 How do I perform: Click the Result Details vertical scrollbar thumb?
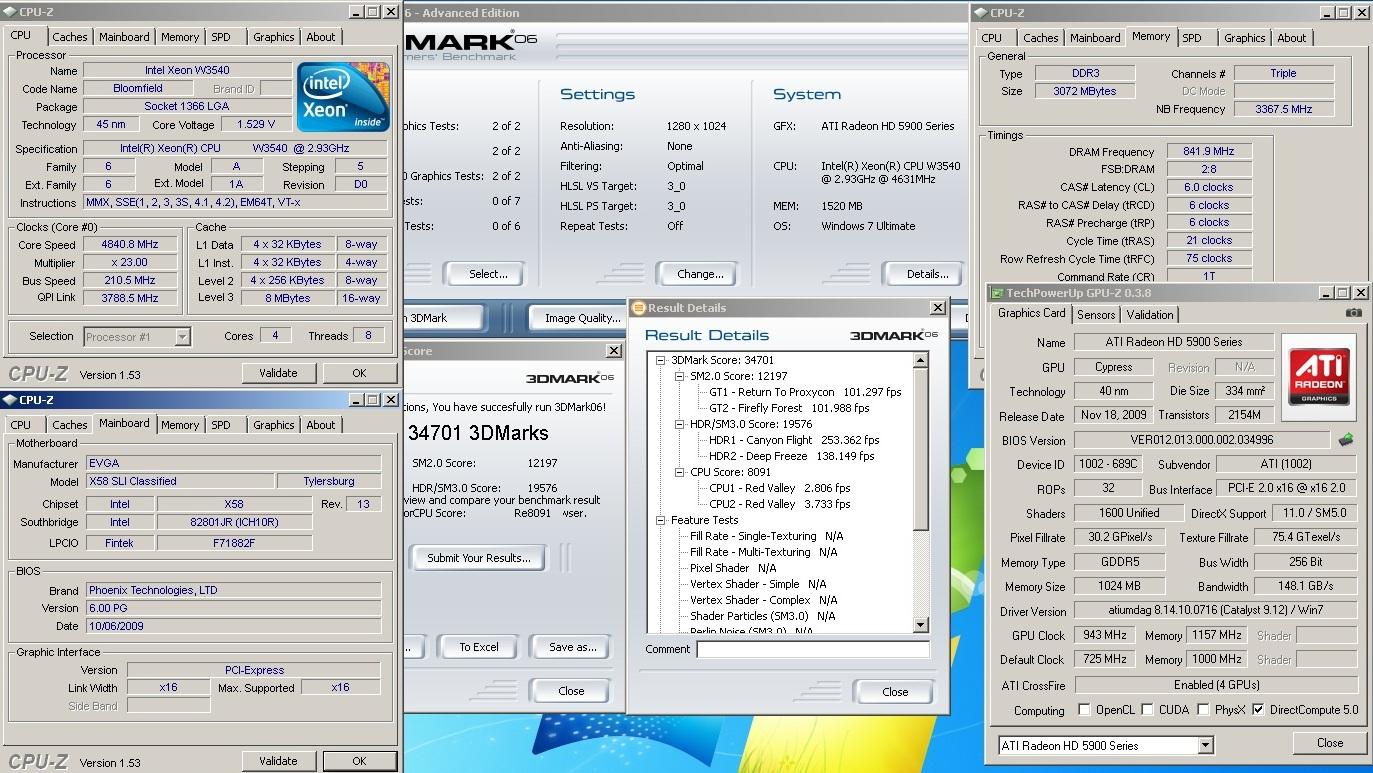coord(921,449)
